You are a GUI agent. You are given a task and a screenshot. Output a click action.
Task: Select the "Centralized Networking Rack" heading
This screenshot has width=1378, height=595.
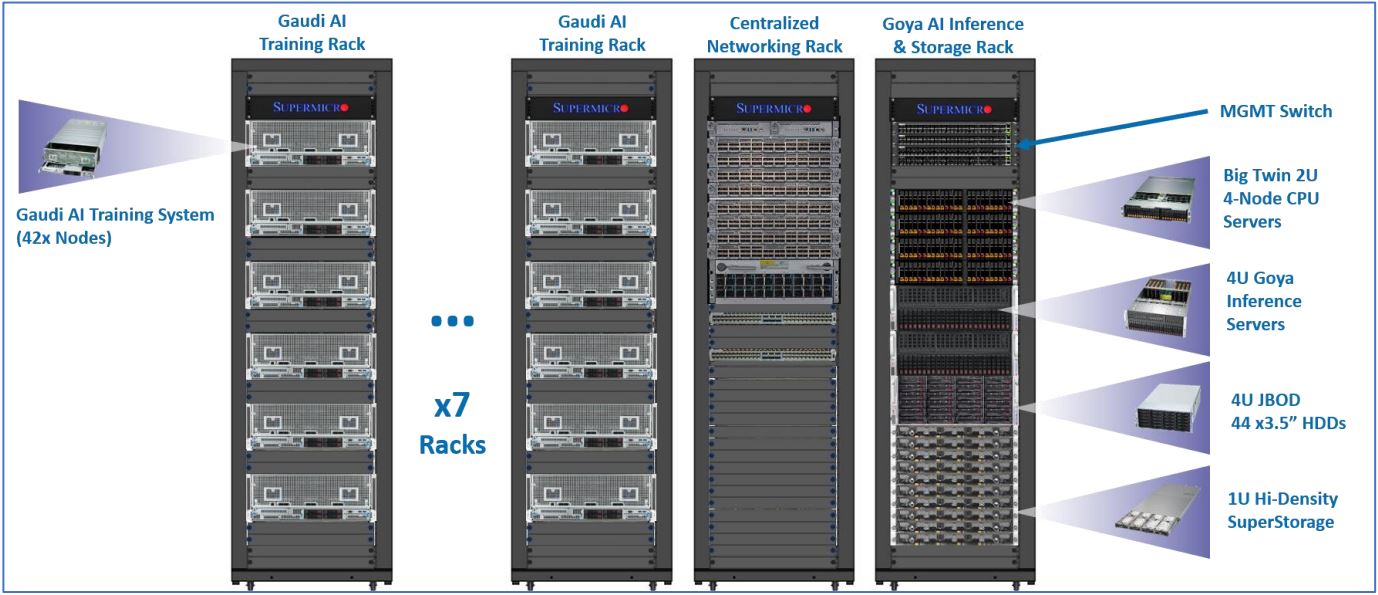click(x=774, y=34)
